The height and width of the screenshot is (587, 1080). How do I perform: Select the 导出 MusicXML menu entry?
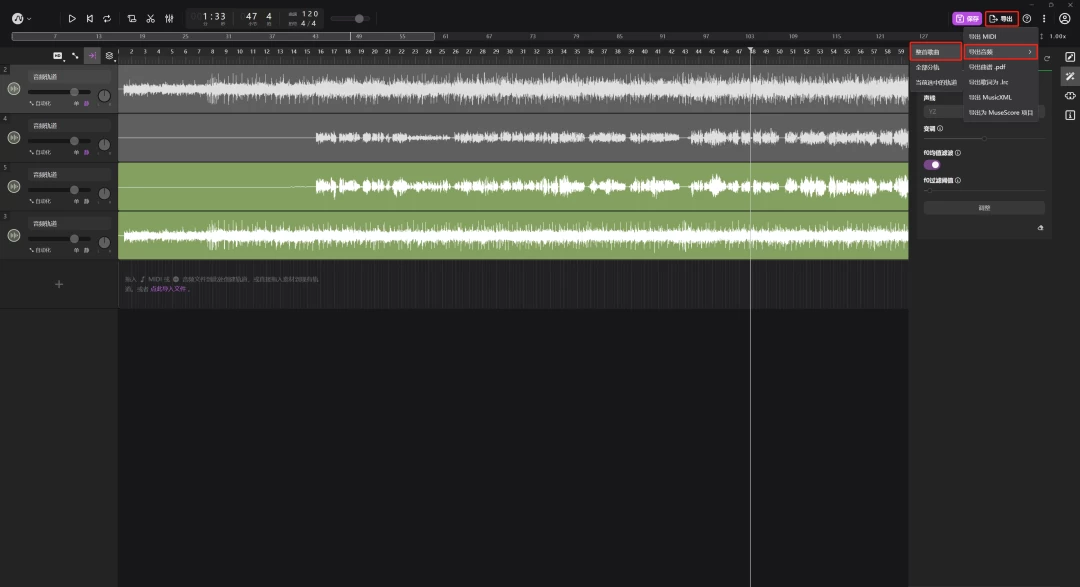coord(1000,97)
